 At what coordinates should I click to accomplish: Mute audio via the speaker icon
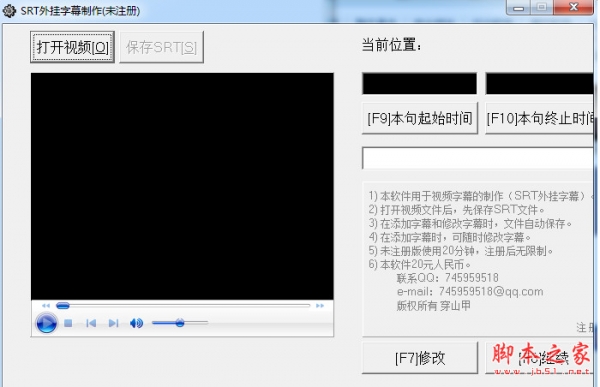pos(136,323)
